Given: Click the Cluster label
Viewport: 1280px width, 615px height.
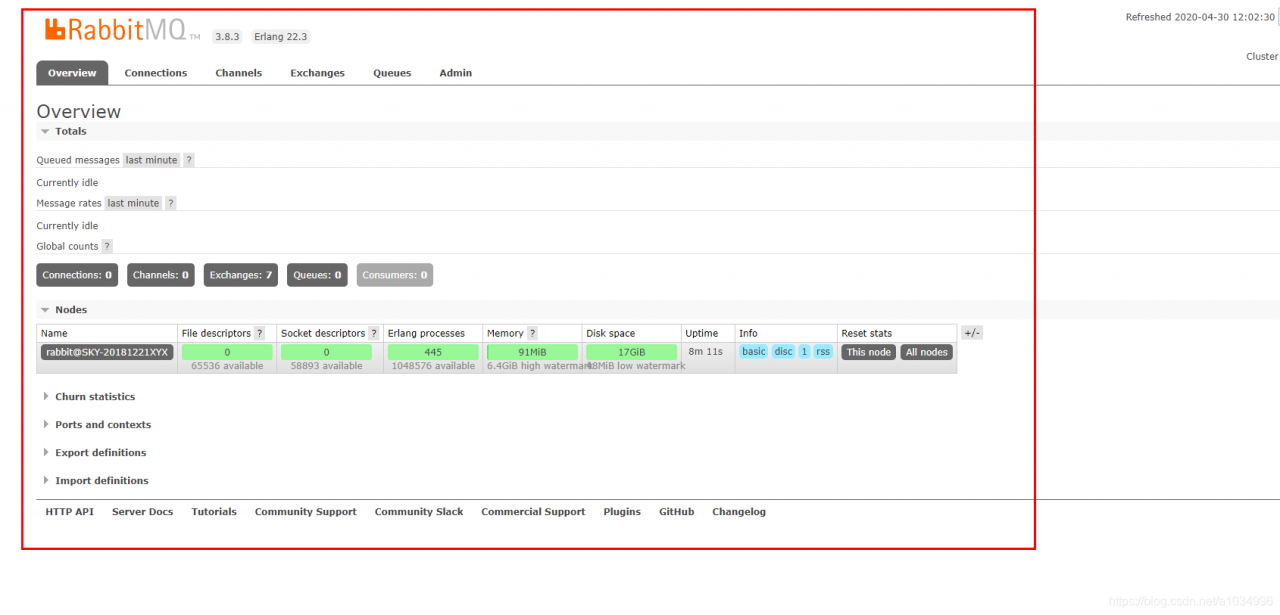Looking at the screenshot, I should click(x=1262, y=56).
